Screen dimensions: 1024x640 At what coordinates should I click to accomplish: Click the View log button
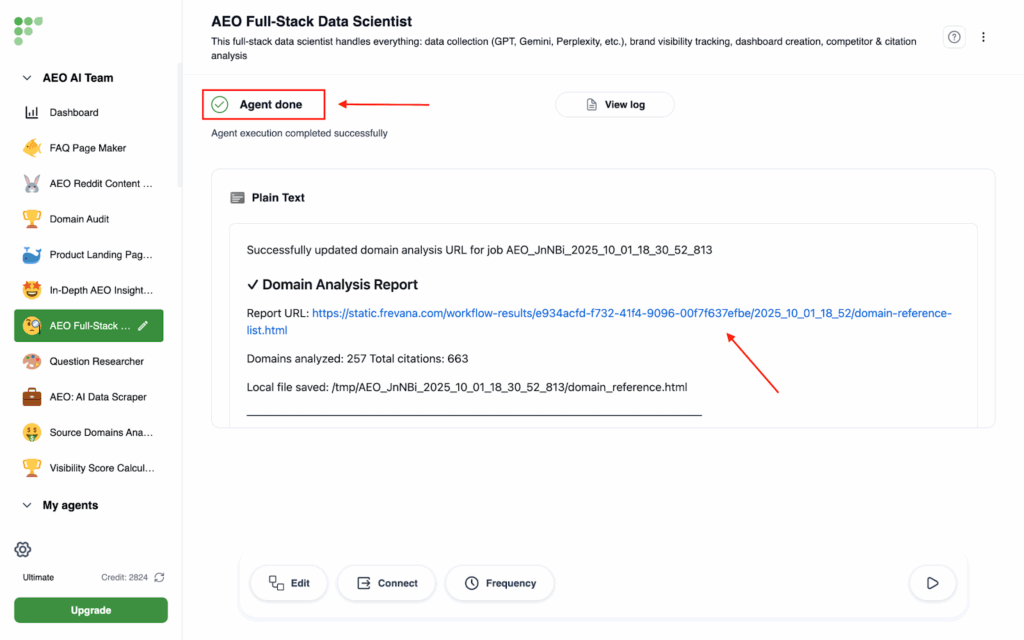point(614,105)
